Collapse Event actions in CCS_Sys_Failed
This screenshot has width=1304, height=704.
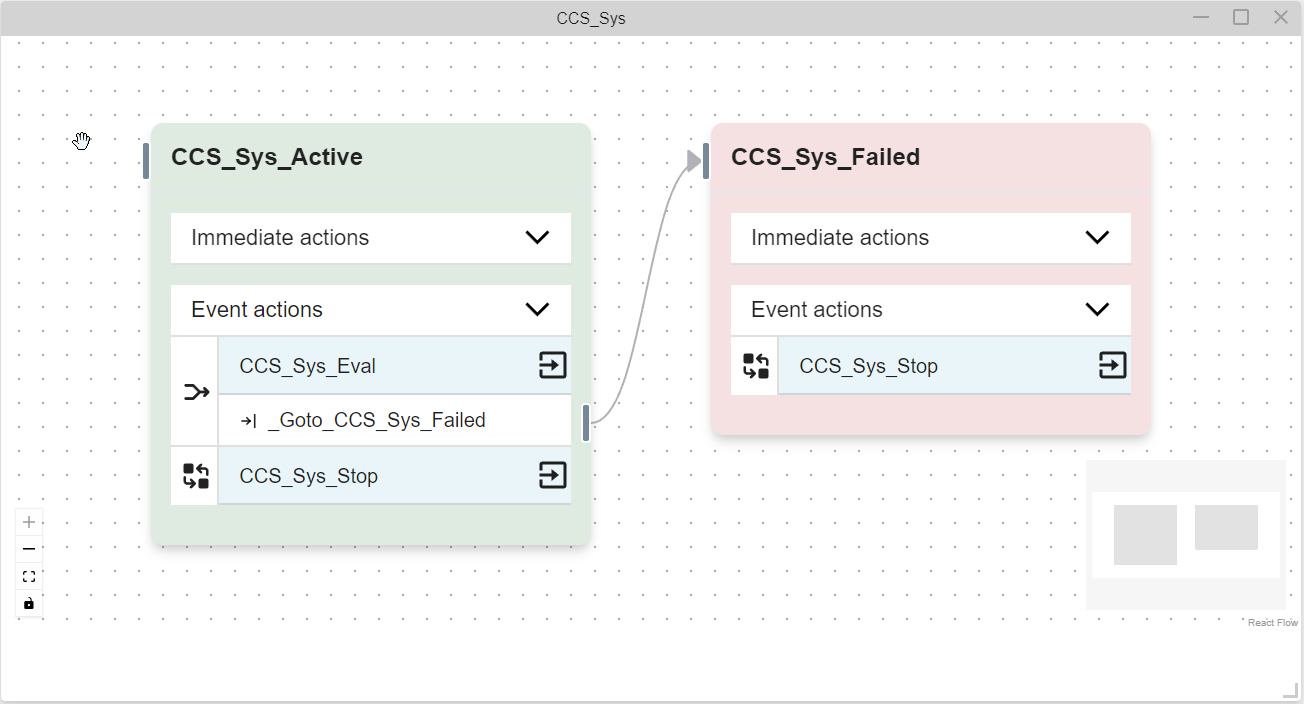point(1097,310)
